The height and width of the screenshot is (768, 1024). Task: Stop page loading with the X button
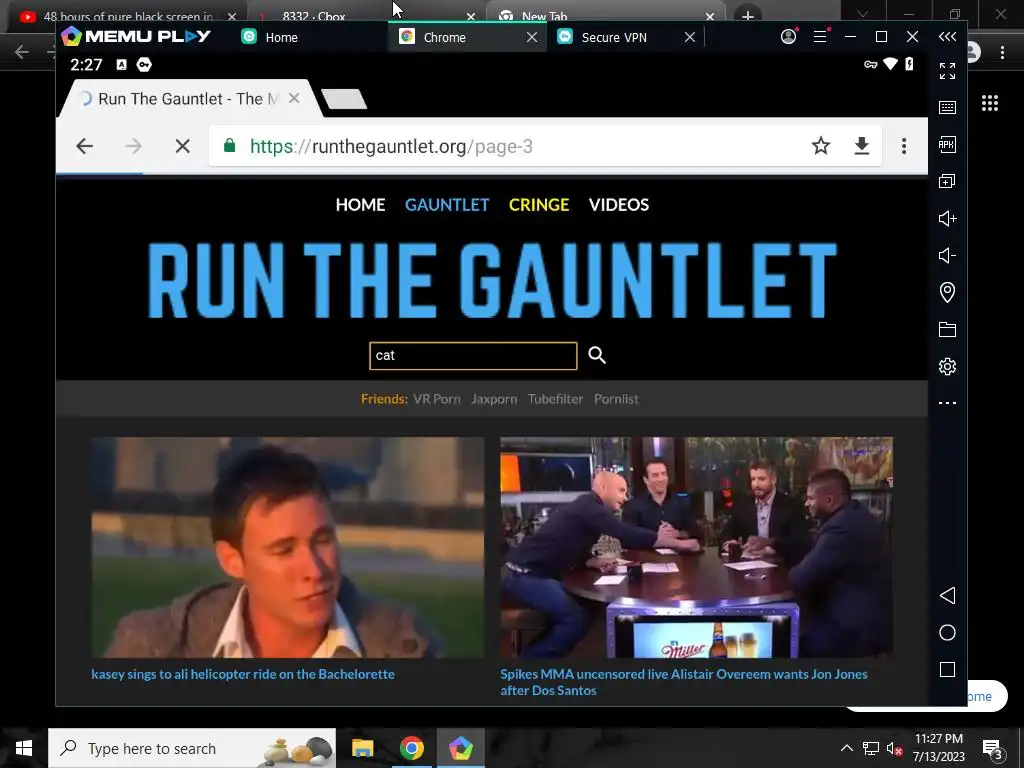(x=183, y=146)
